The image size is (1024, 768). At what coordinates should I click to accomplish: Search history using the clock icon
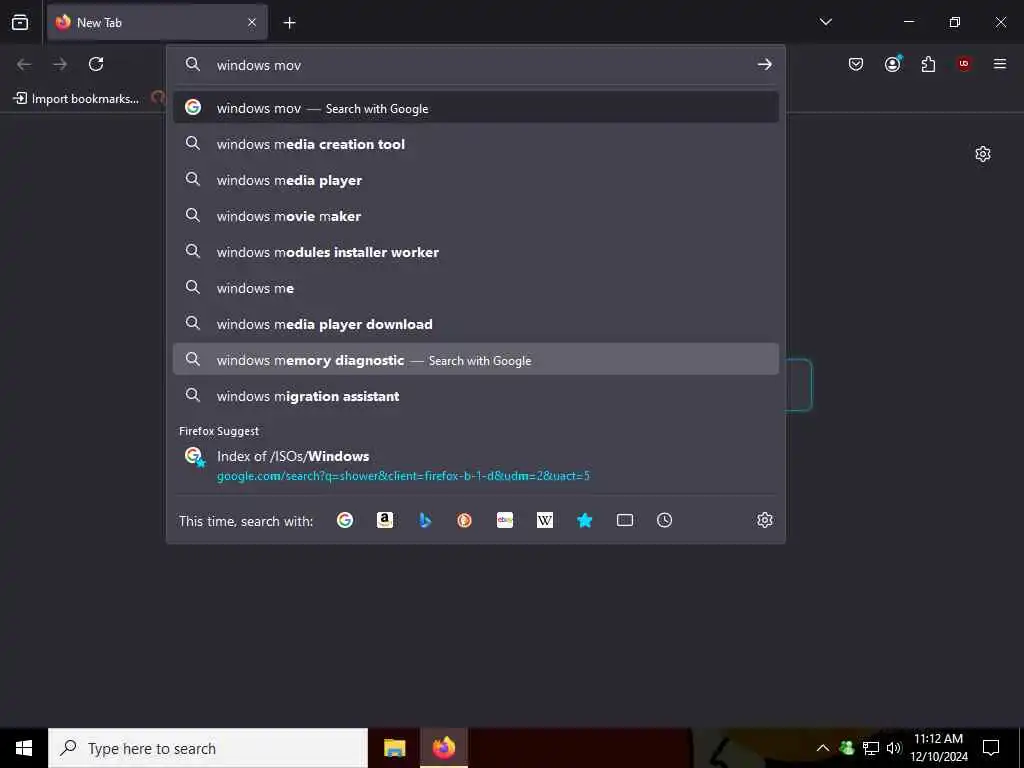click(x=664, y=520)
